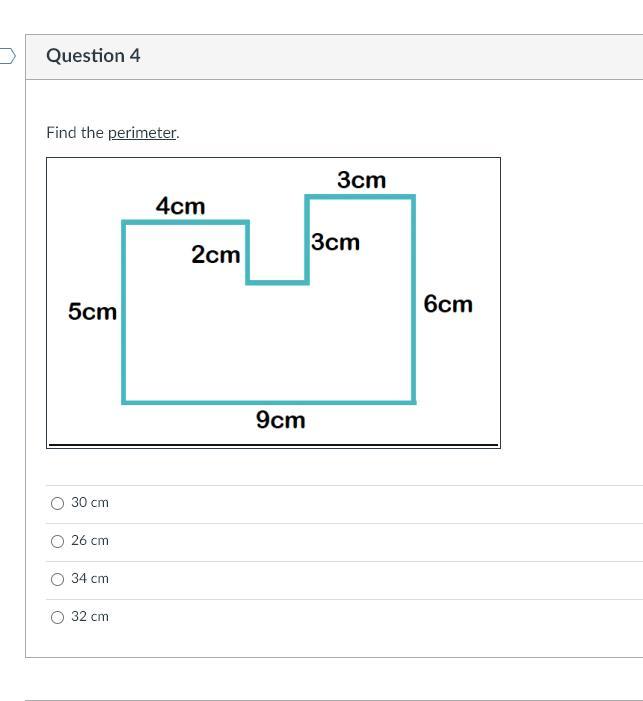Click the 6cm label right of the shape
This screenshot has height=701, width=643.
click(448, 304)
